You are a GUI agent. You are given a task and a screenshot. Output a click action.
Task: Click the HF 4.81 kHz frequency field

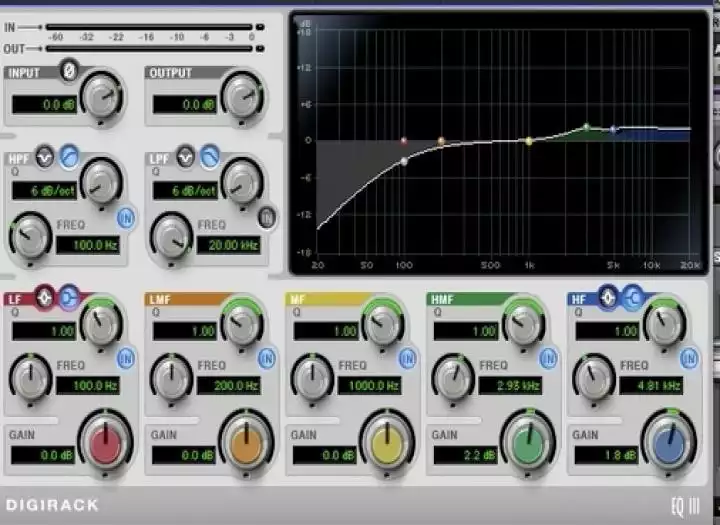pyautogui.click(x=652, y=385)
